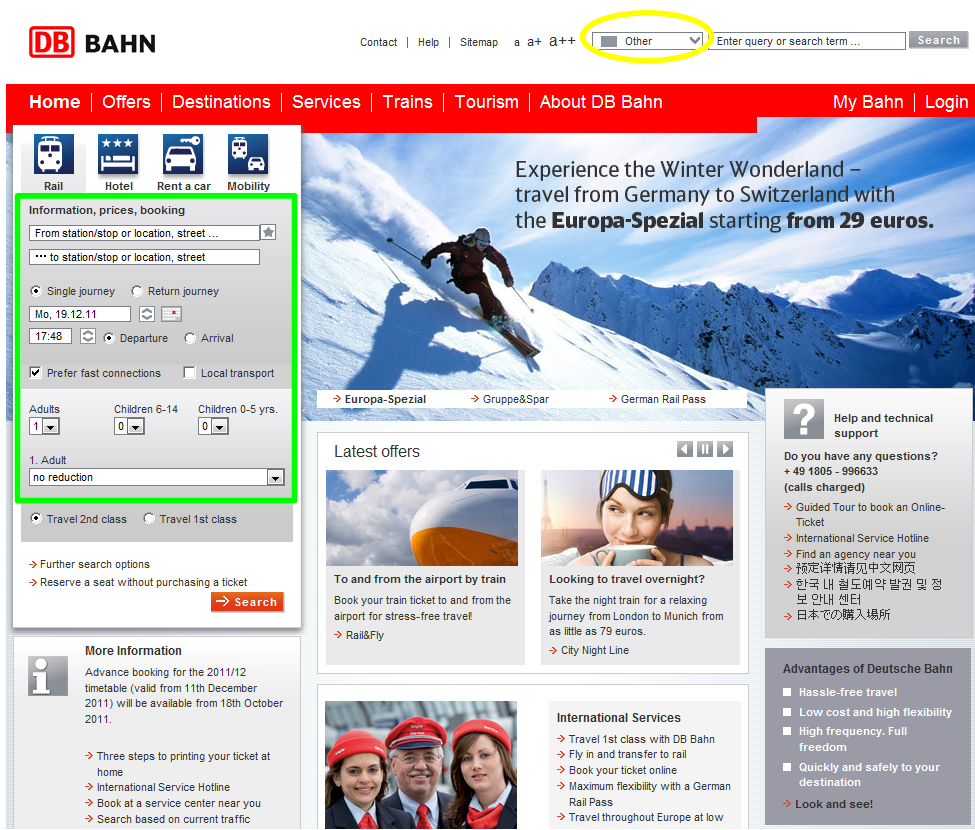Viewport: 975px width, 830px height.
Task: Open Further search options
Action: 95,564
